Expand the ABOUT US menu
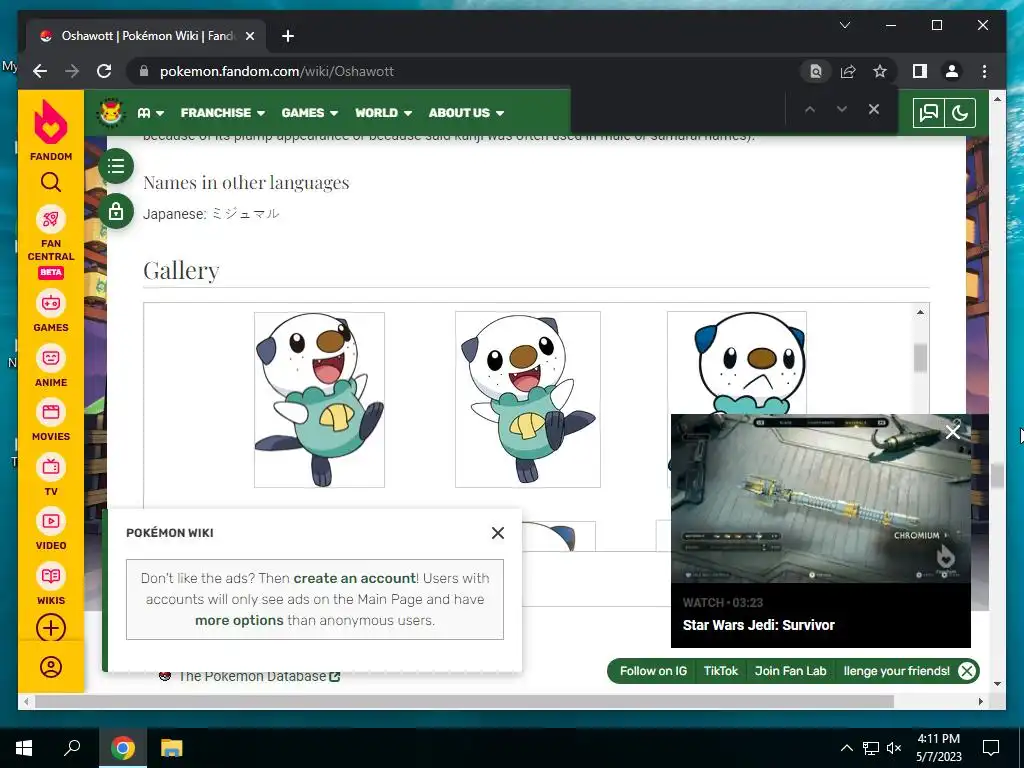1024x768 pixels. tap(466, 113)
